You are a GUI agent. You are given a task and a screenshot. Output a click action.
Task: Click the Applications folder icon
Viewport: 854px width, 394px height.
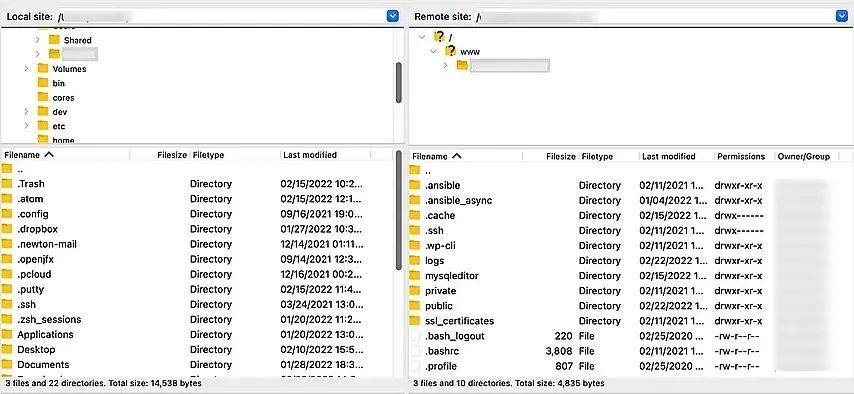tap(7, 335)
